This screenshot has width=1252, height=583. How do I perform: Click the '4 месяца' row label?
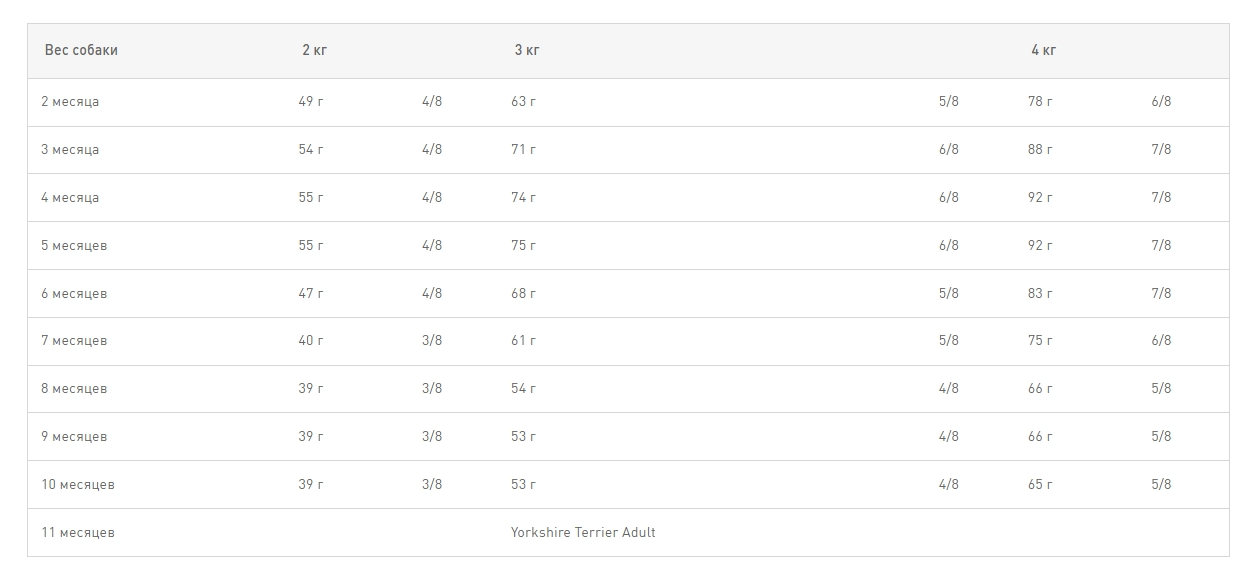point(70,198)
